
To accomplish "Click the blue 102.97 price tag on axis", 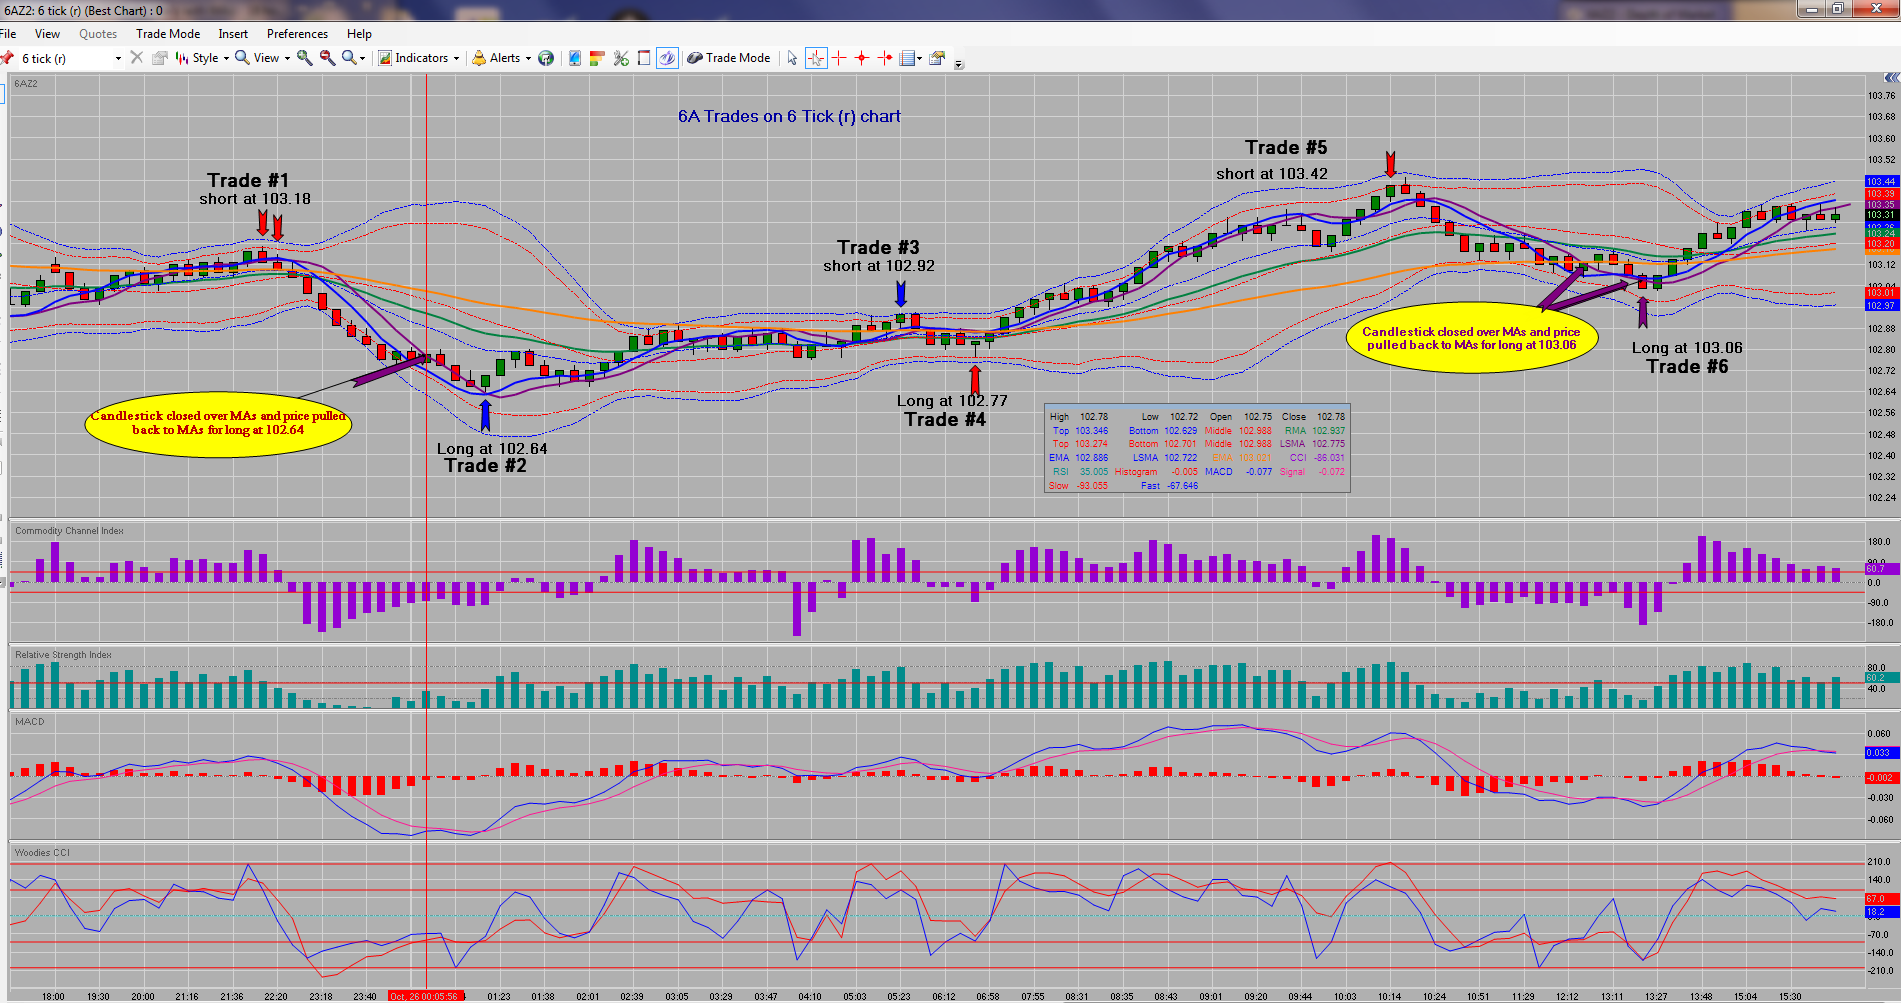I will (x=1880, y=306).
